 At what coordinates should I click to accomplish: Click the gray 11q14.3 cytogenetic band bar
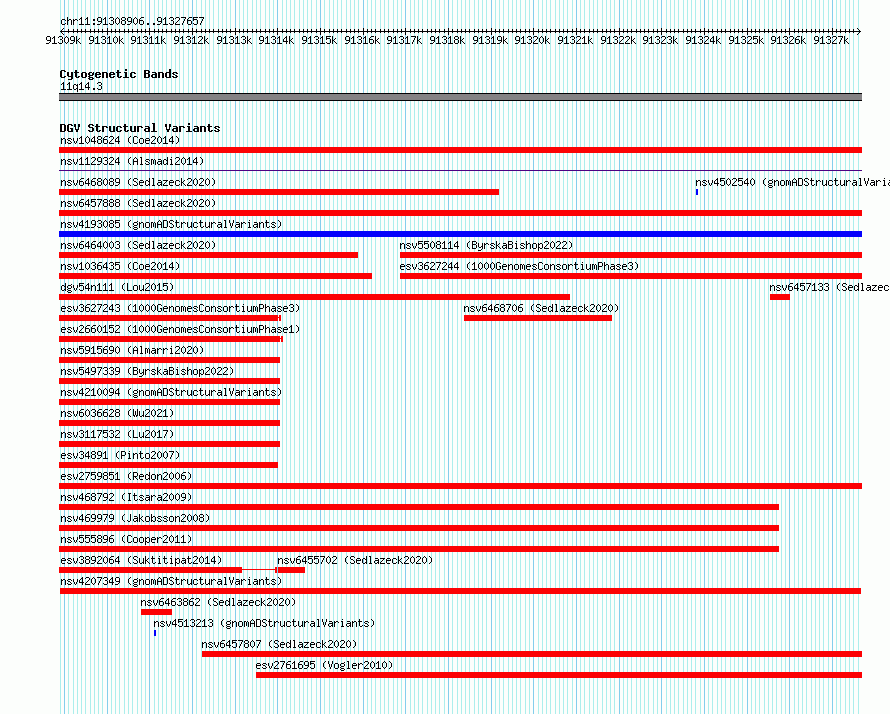[x=460, y=97]
